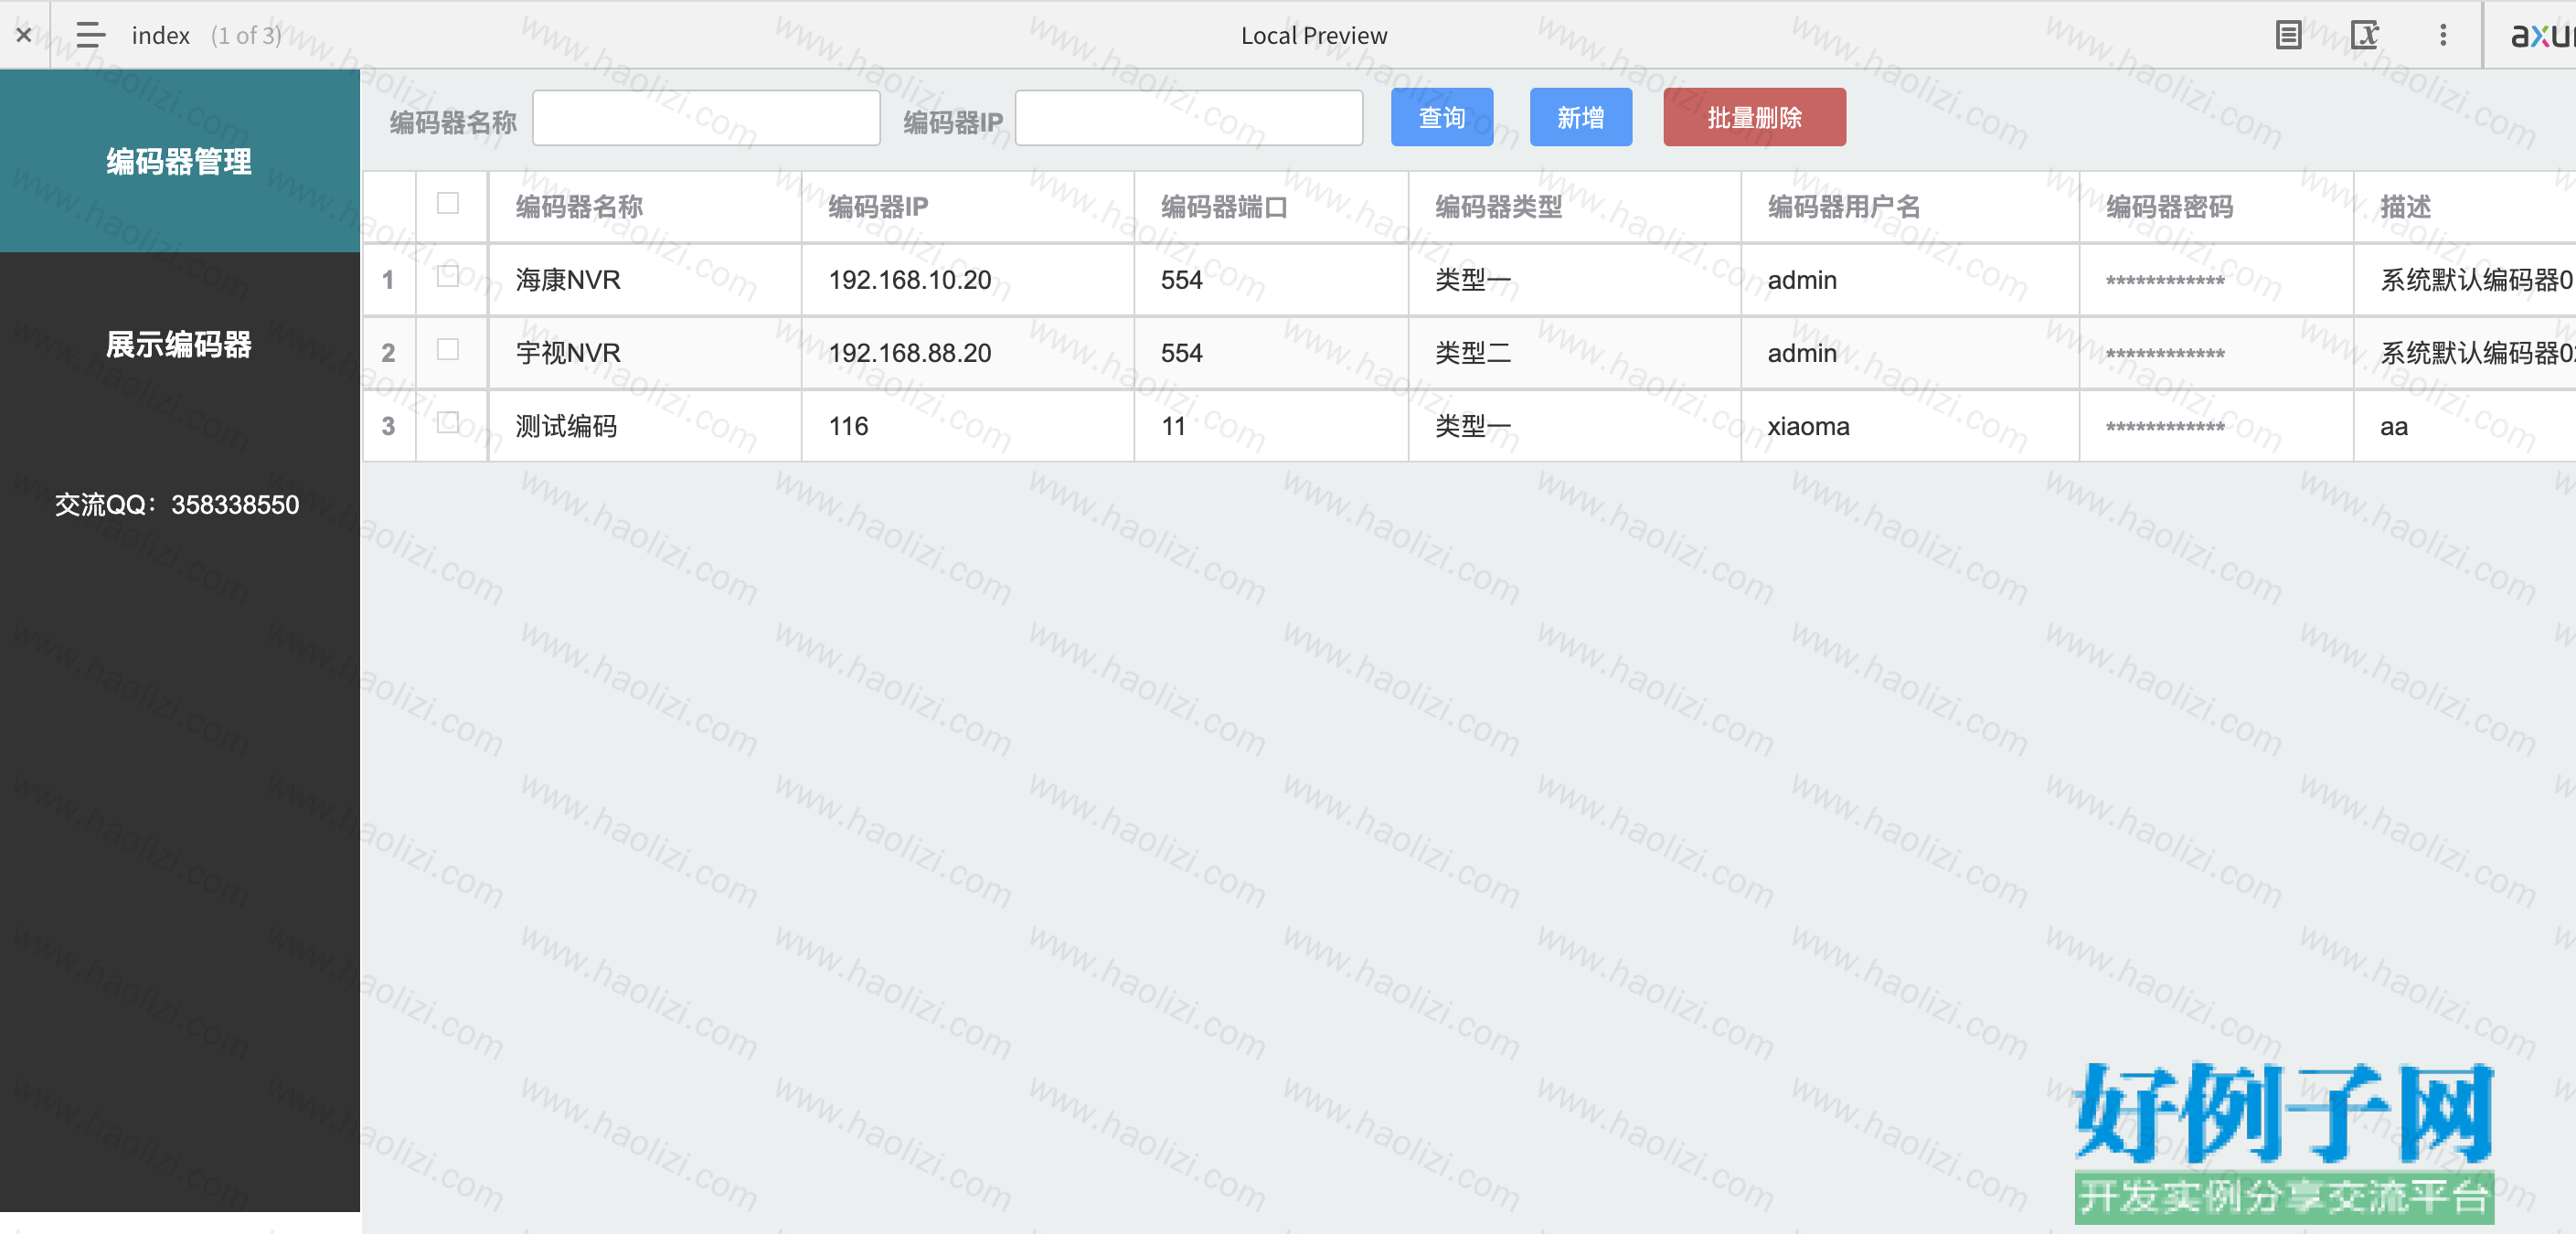This screenshot has width=2576, height=1234.
Task: Click row number 3 cell
Action: click(x=388, y=426)
